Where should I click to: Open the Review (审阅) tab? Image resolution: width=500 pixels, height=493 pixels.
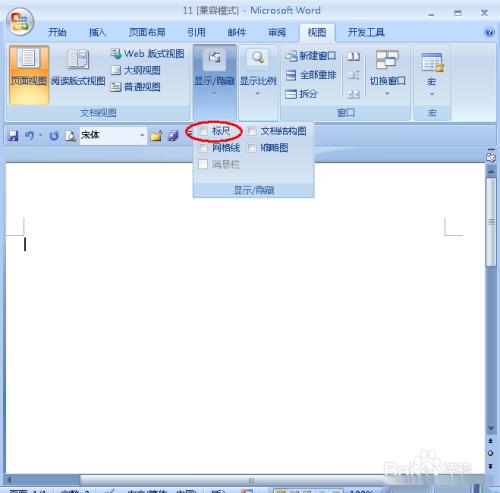click(x=277, y=32)
